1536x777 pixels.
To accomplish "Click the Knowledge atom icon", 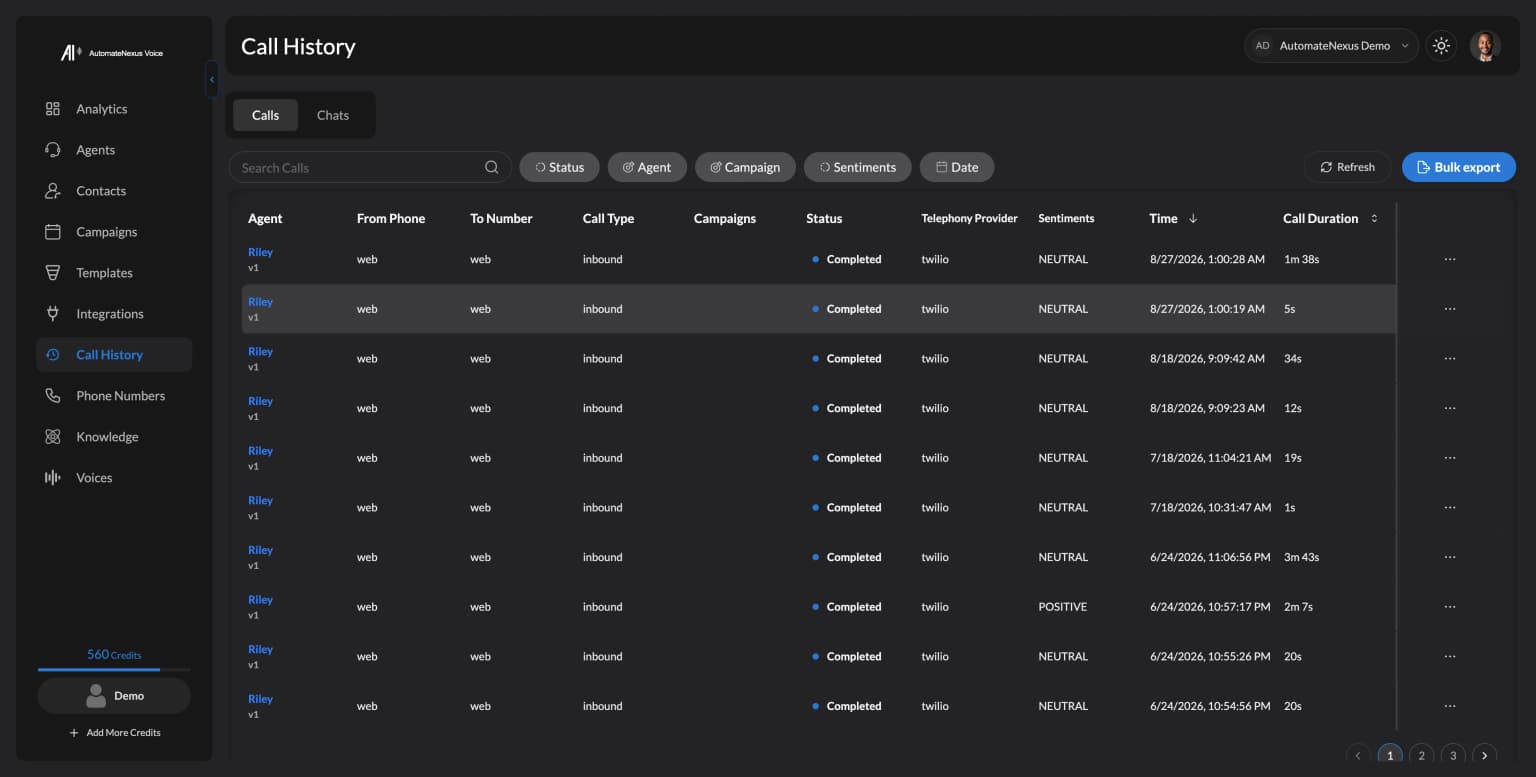I will point(53,437).
